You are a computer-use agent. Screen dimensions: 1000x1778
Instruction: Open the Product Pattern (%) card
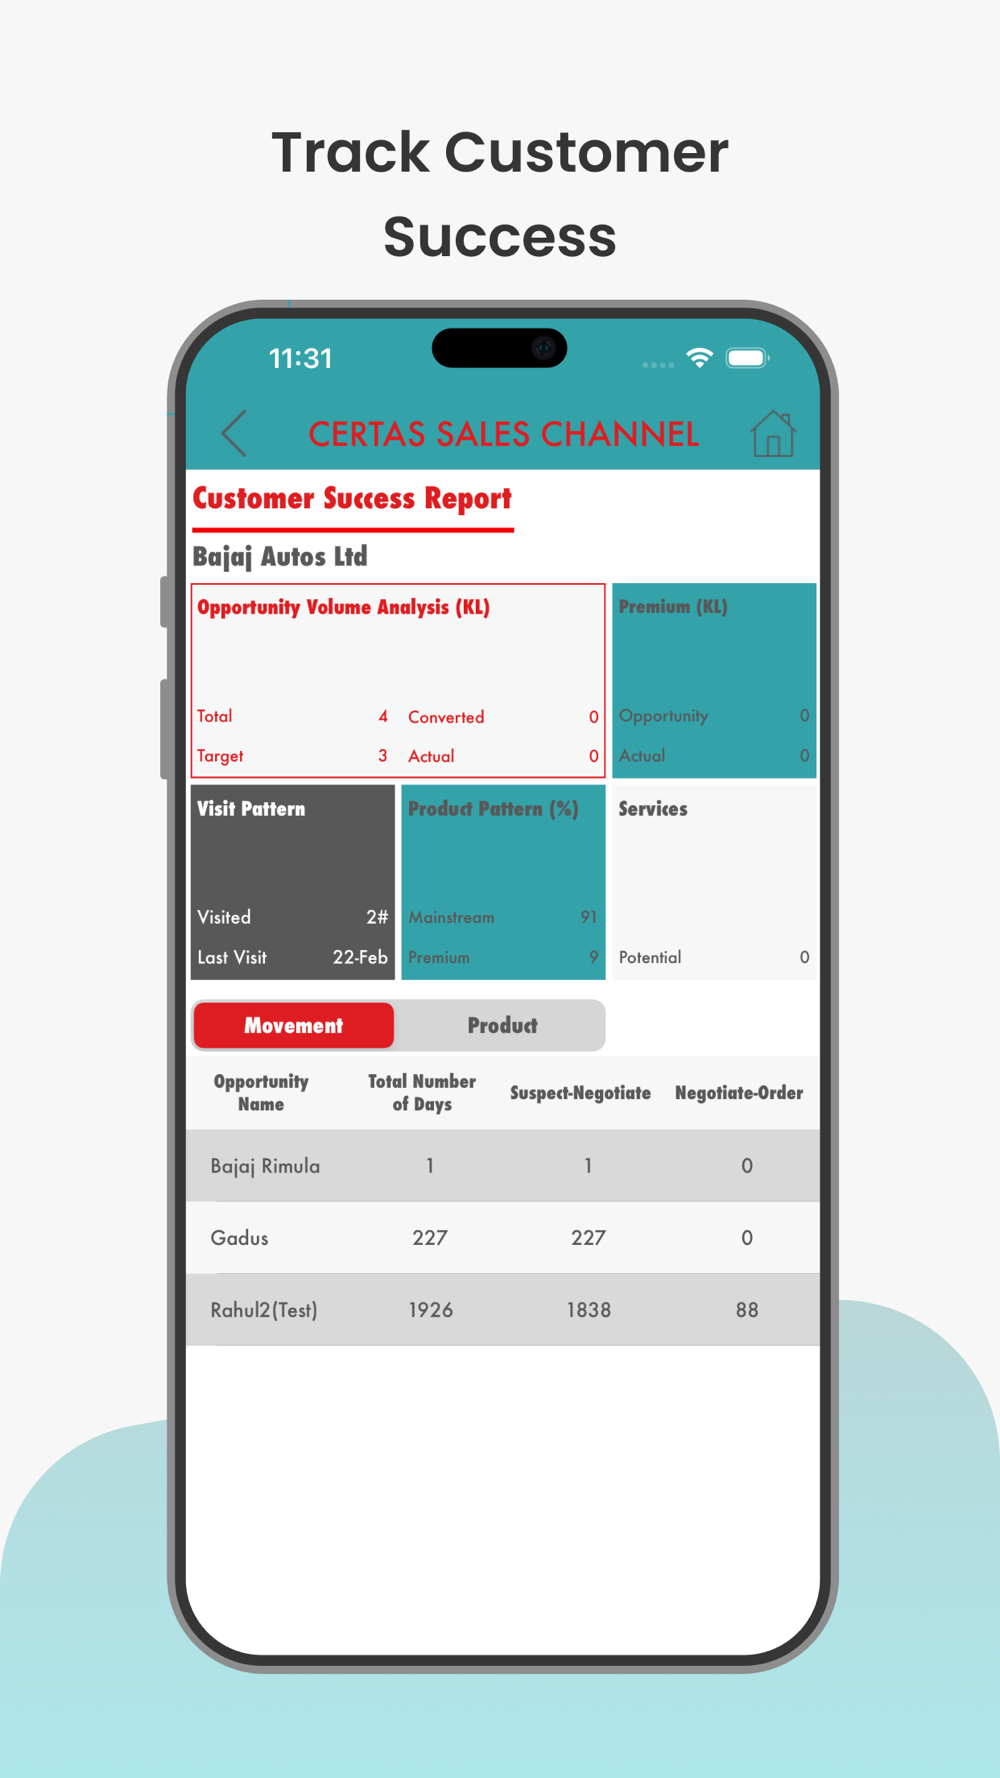click(x=503, y=882)
